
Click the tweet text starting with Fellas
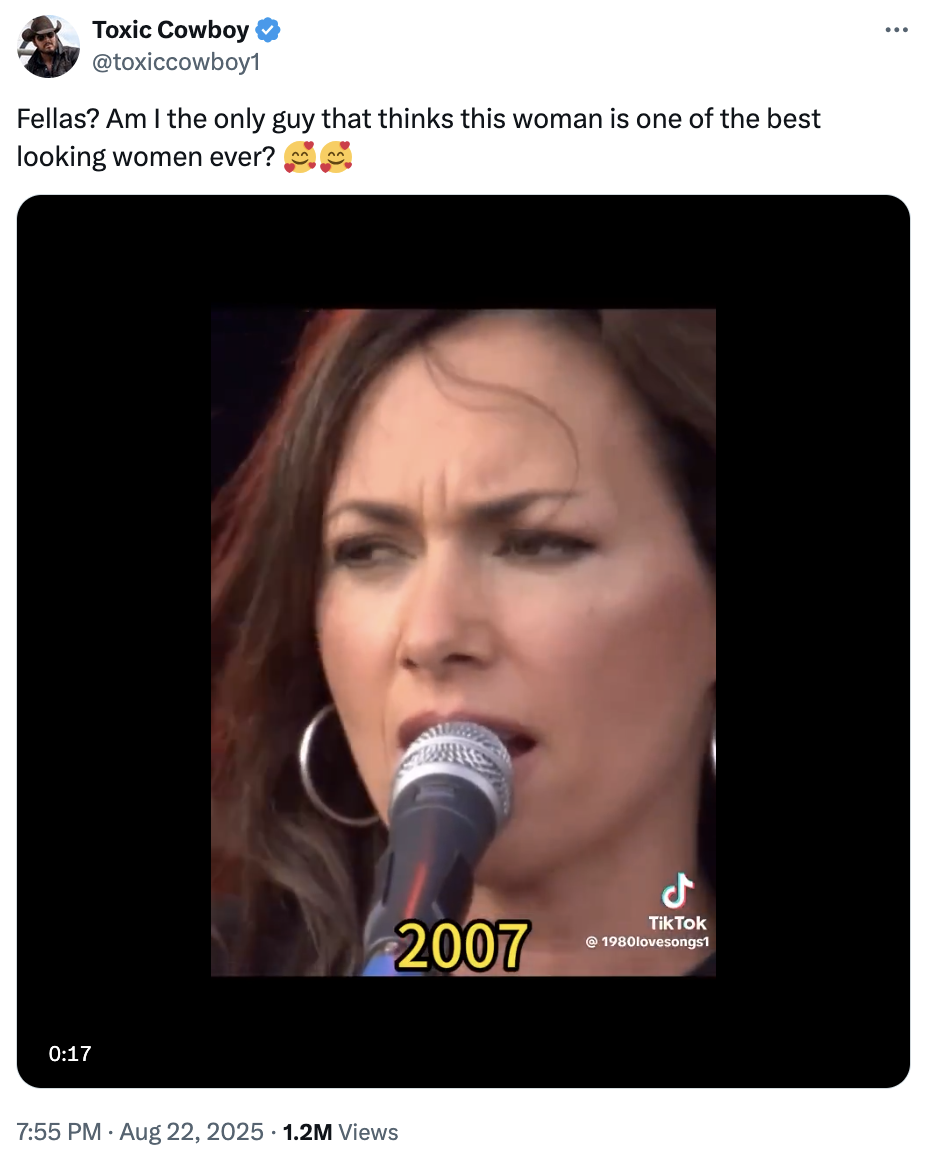pyautogui.click(x=418, y=138)
